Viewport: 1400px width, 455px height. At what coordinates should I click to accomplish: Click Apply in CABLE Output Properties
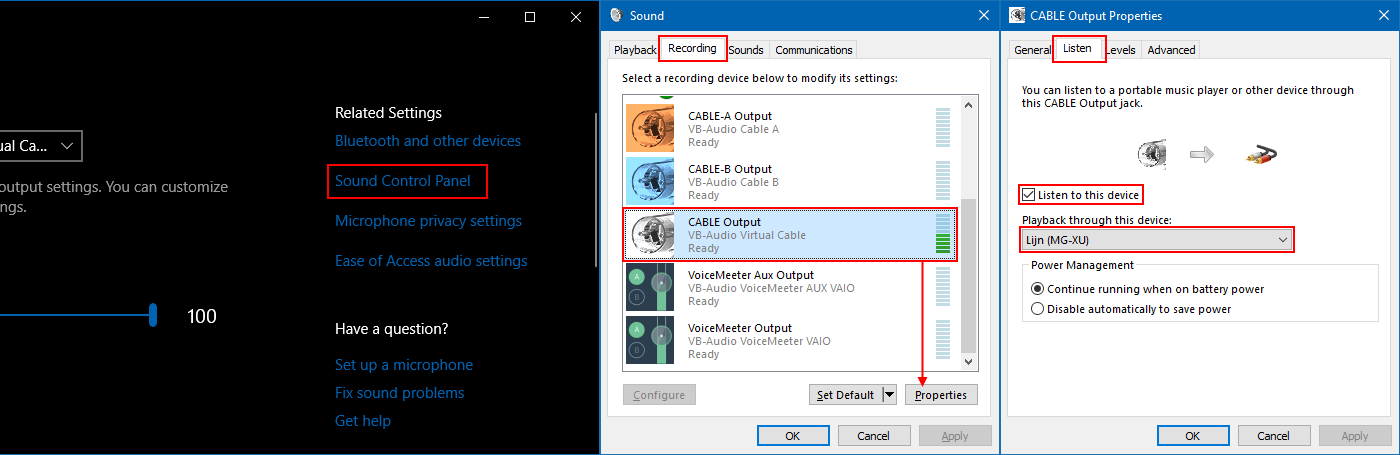(x=1355, y=436)
